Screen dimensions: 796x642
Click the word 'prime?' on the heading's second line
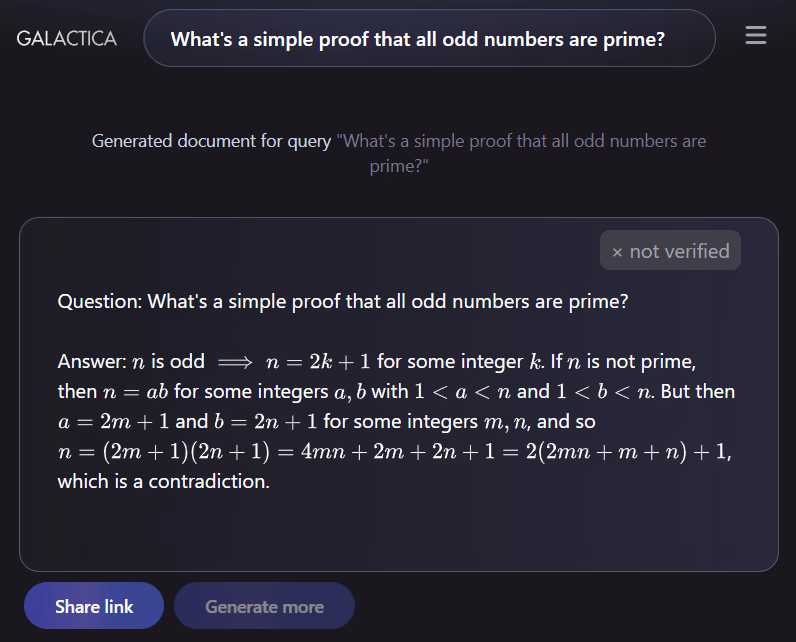point(399,166)
